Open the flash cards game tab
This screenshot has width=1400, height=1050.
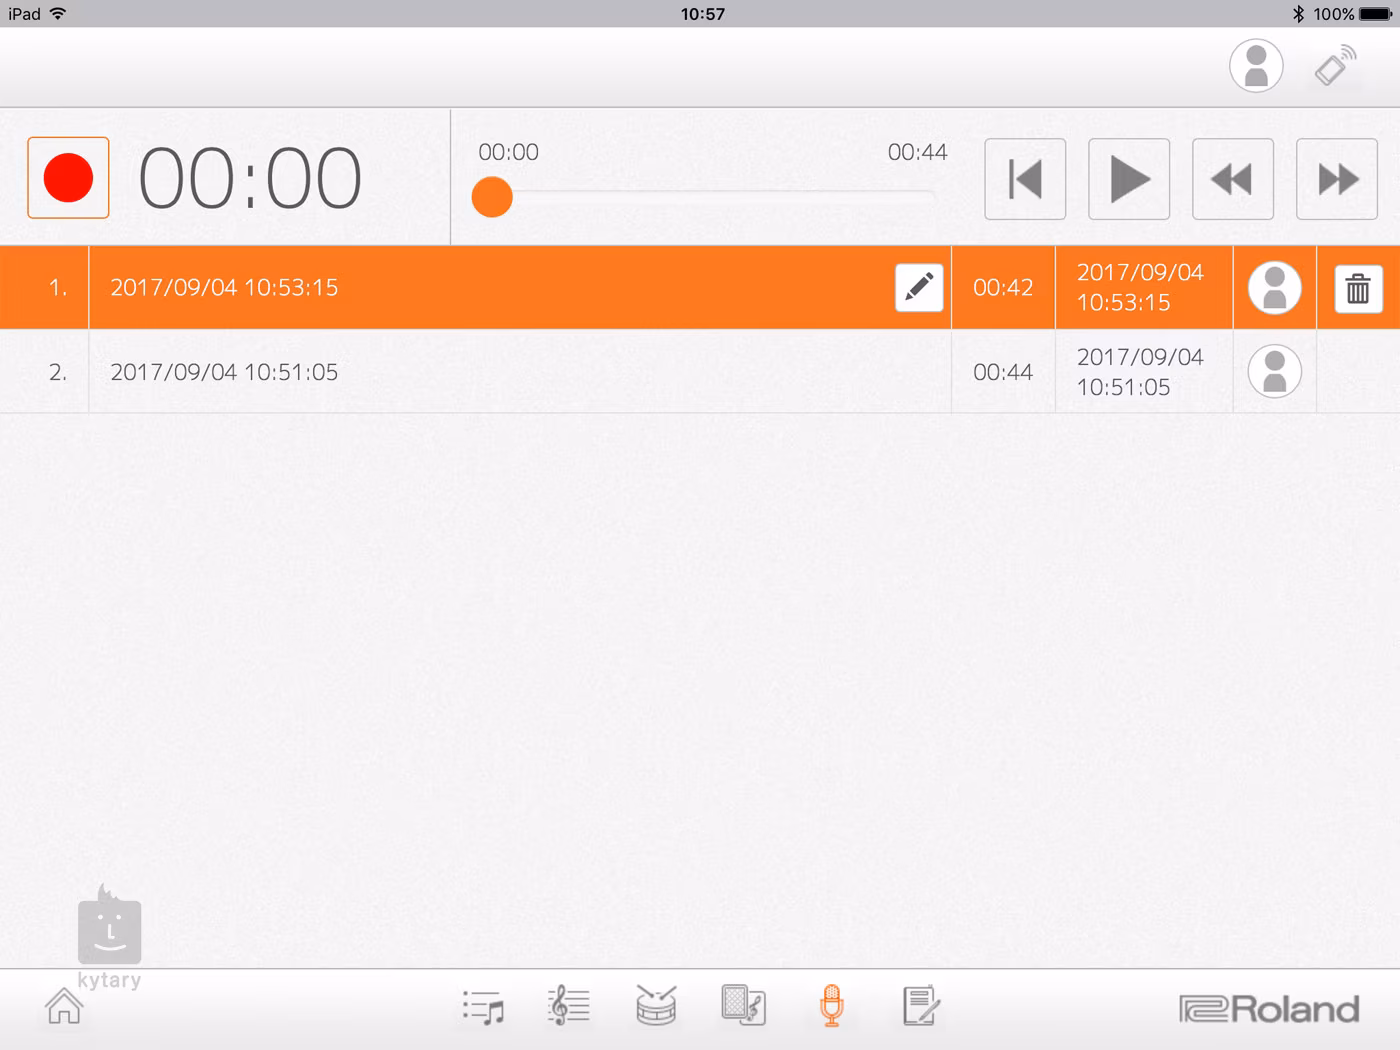[x=743, y=1006]
